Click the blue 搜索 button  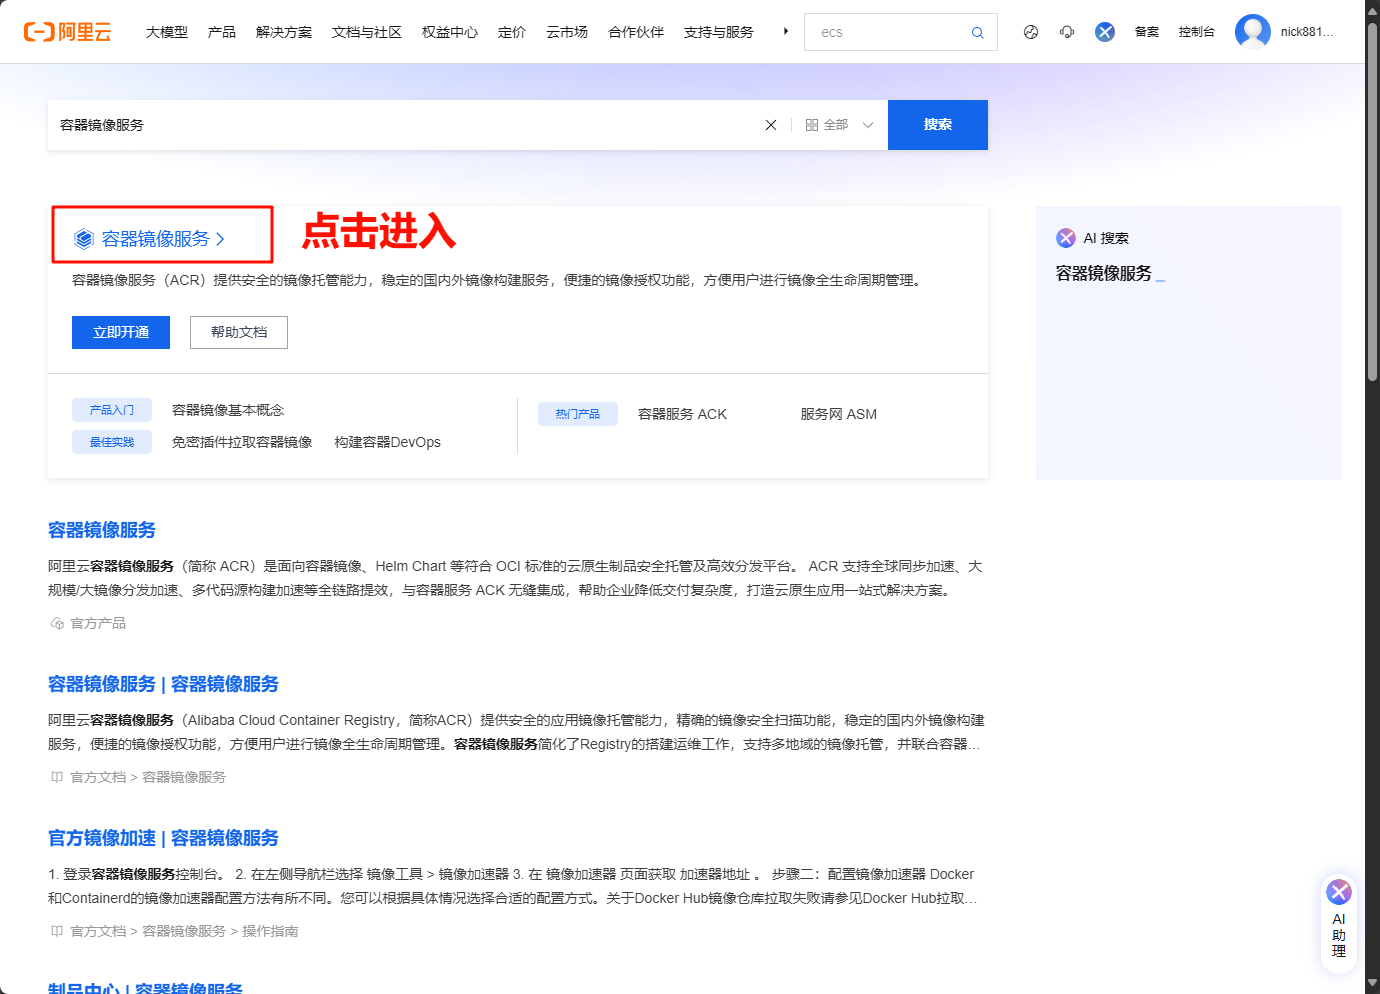point(938,125)
